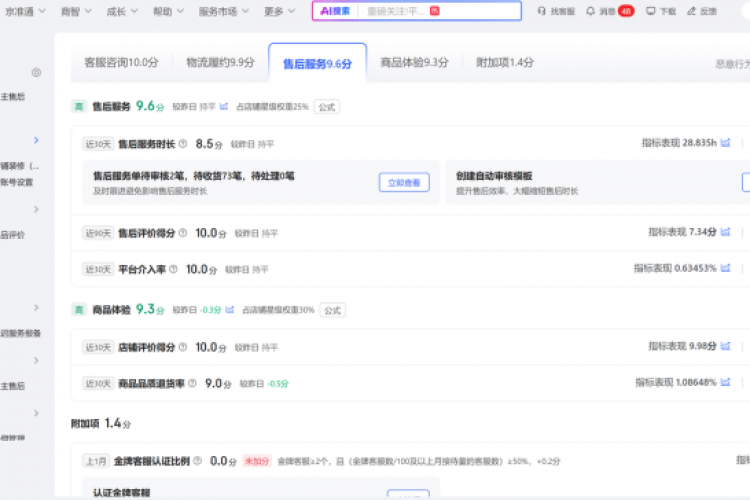Click the 8.5分 score for 售后服务时长
The height and width of the screenshot is (500, 750).
(209, 144)
